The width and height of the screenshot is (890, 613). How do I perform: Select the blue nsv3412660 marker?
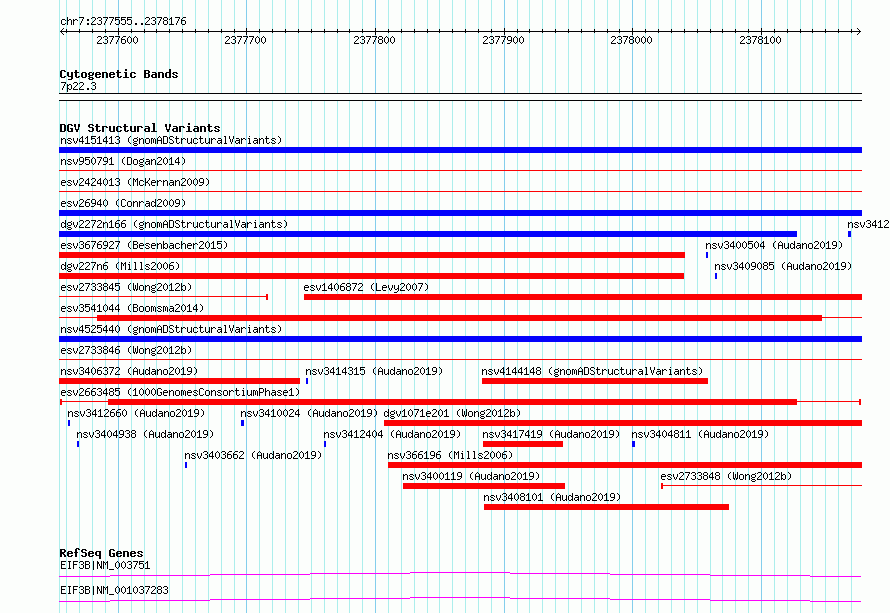tap(69, 423)
